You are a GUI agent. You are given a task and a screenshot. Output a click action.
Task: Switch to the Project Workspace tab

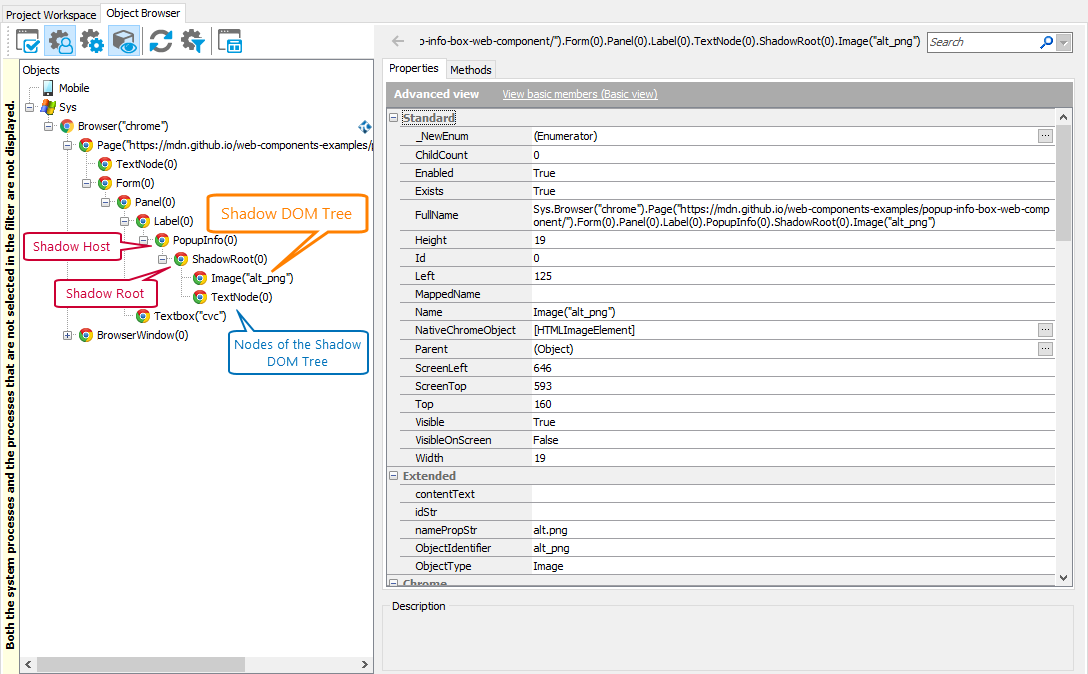pos(50,14)
